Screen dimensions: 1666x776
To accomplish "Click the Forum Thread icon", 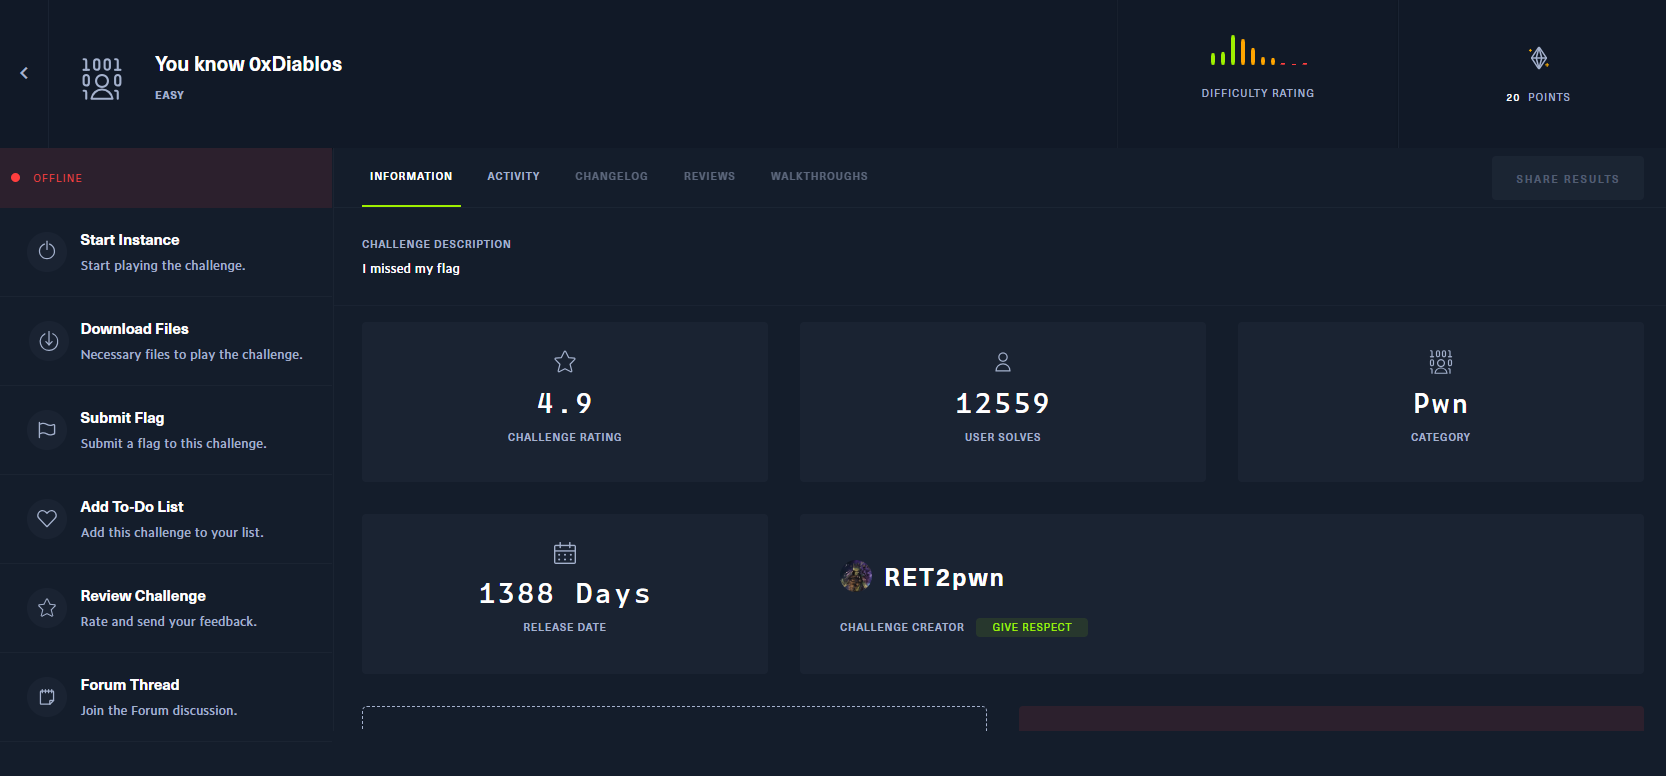I will point(47,696).
